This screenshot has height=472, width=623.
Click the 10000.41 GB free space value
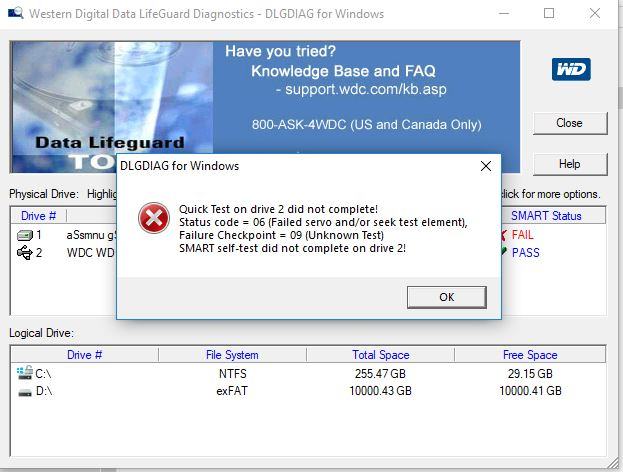point(530,391)
